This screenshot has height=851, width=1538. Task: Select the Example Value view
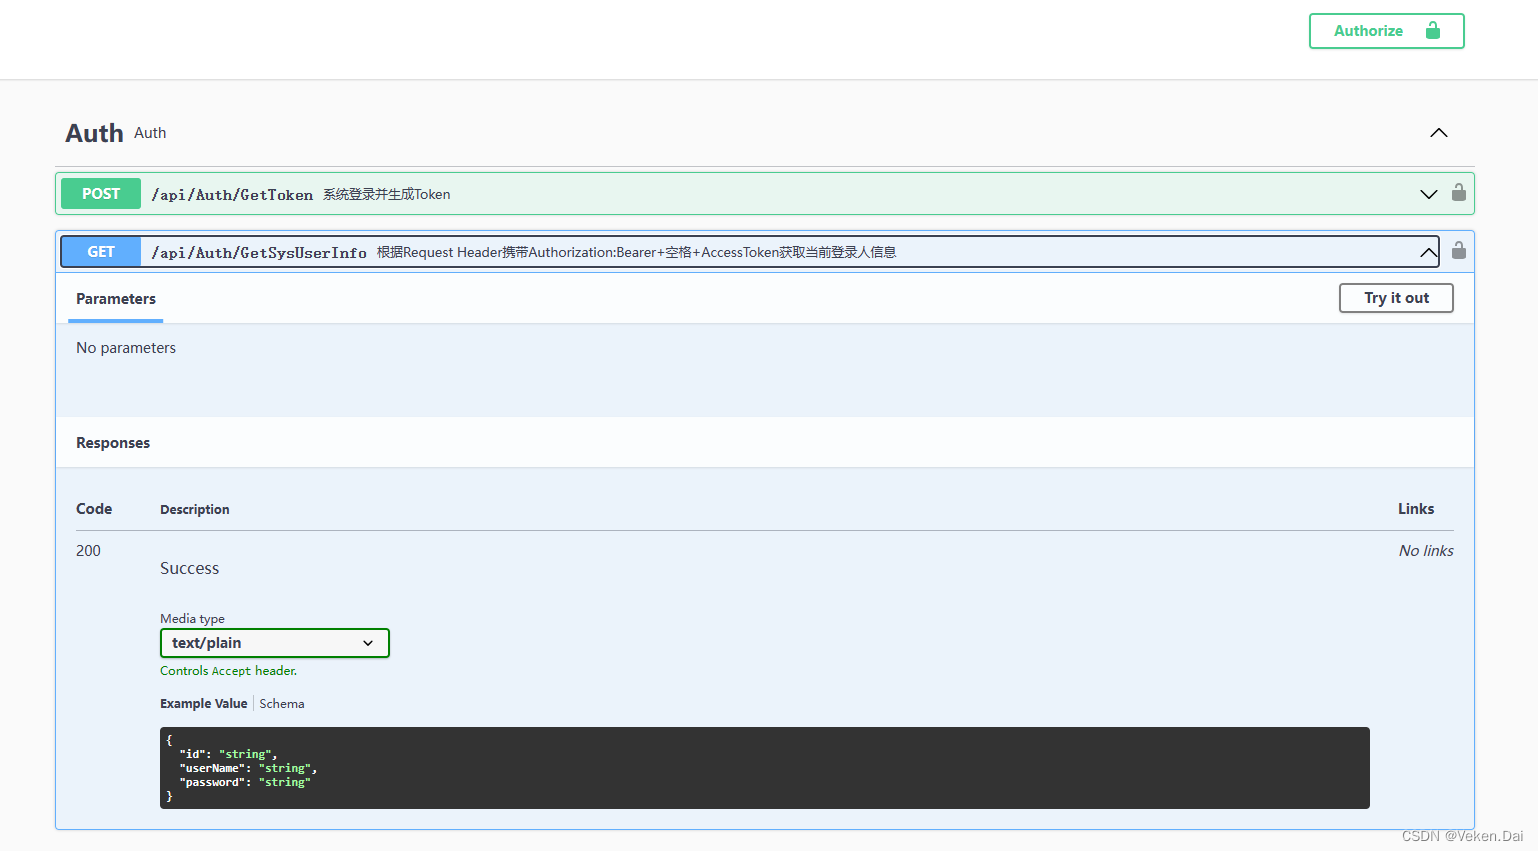click(203, 703)
